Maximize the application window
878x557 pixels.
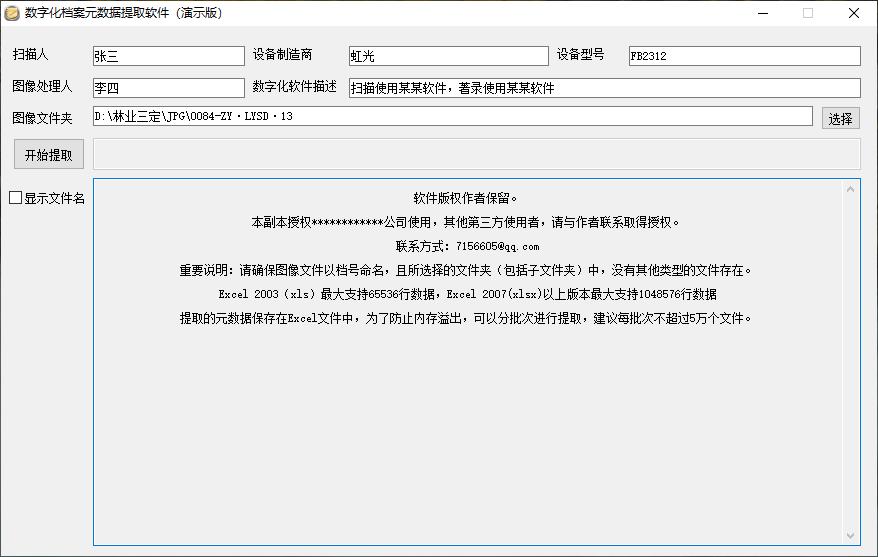coord(808,13)
